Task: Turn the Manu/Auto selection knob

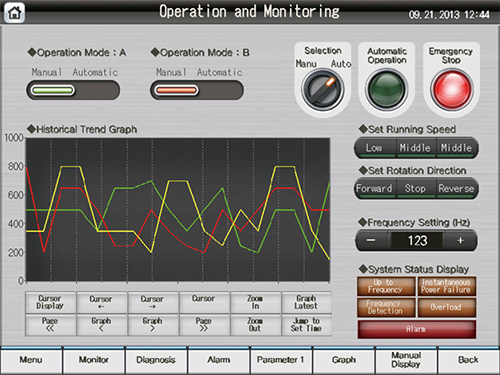Action: coord(323,89)
